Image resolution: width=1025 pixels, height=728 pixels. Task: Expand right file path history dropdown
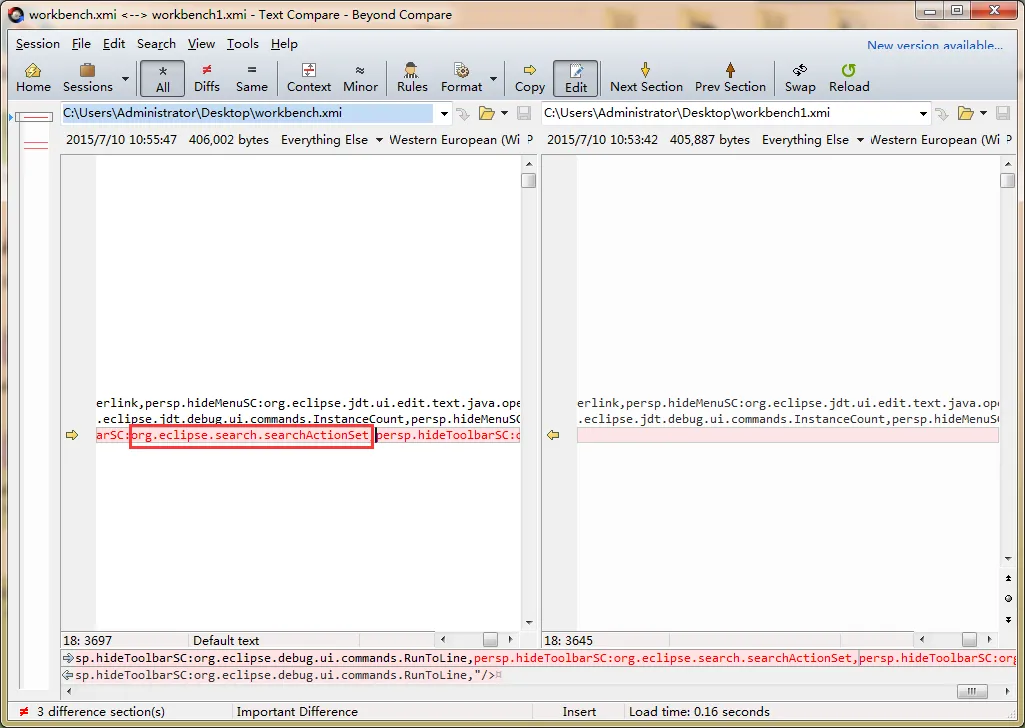tap(923, 114)
